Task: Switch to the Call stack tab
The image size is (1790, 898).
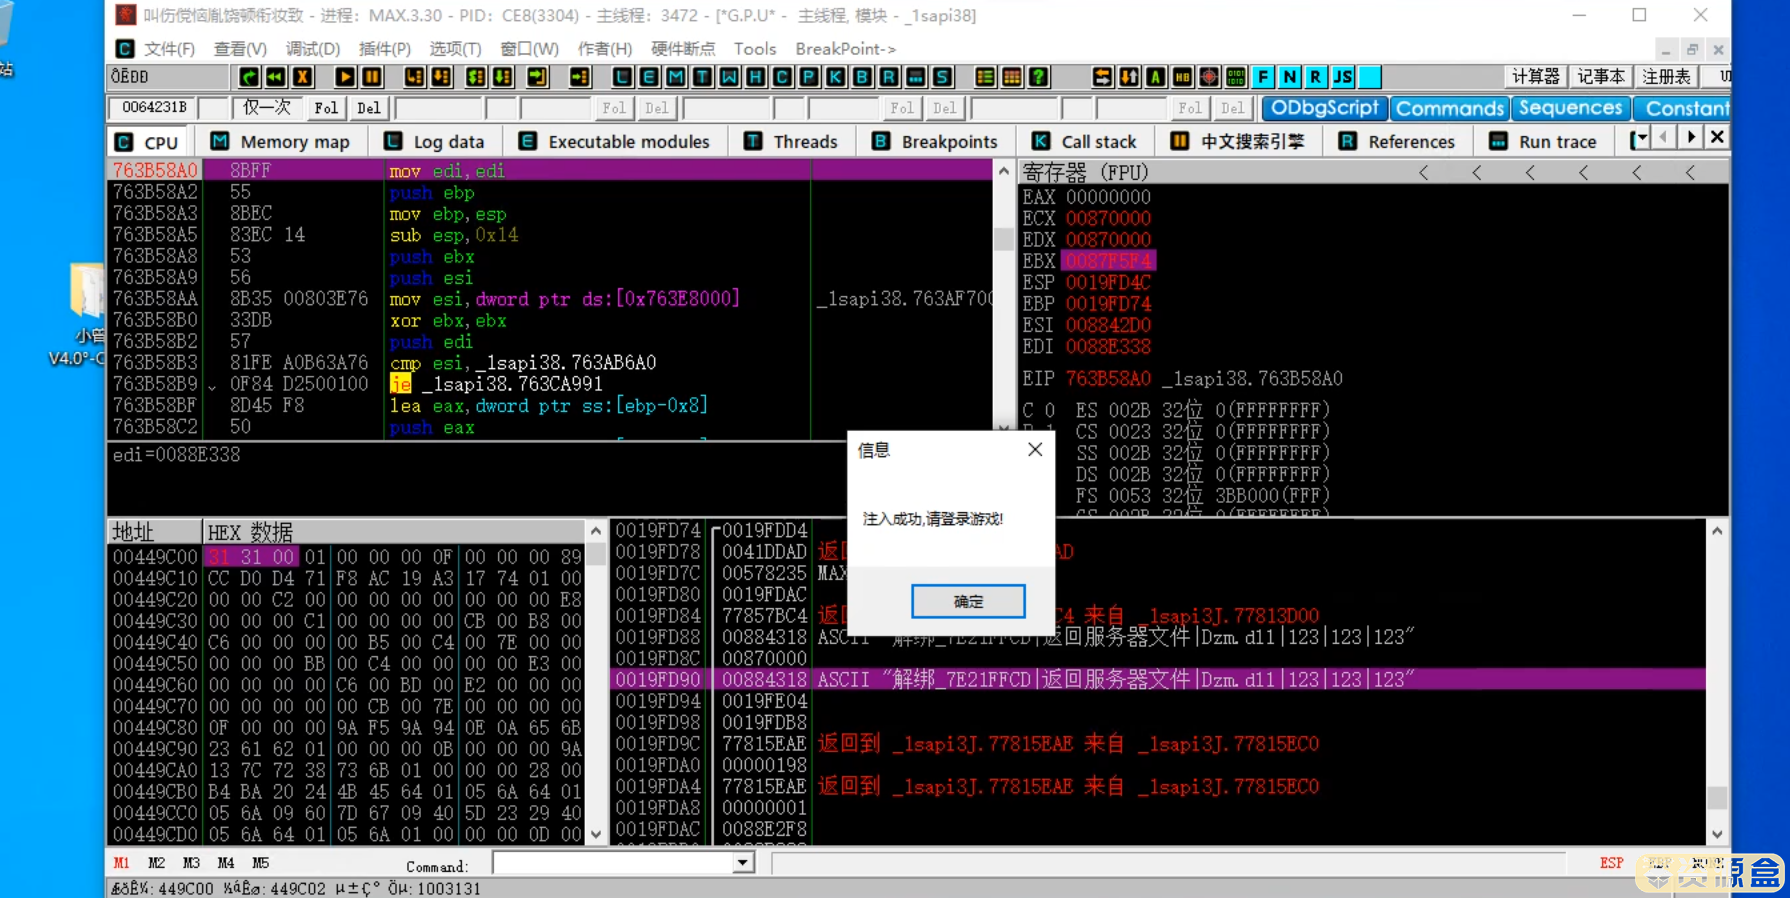Action: click(x=1085, y=142)
